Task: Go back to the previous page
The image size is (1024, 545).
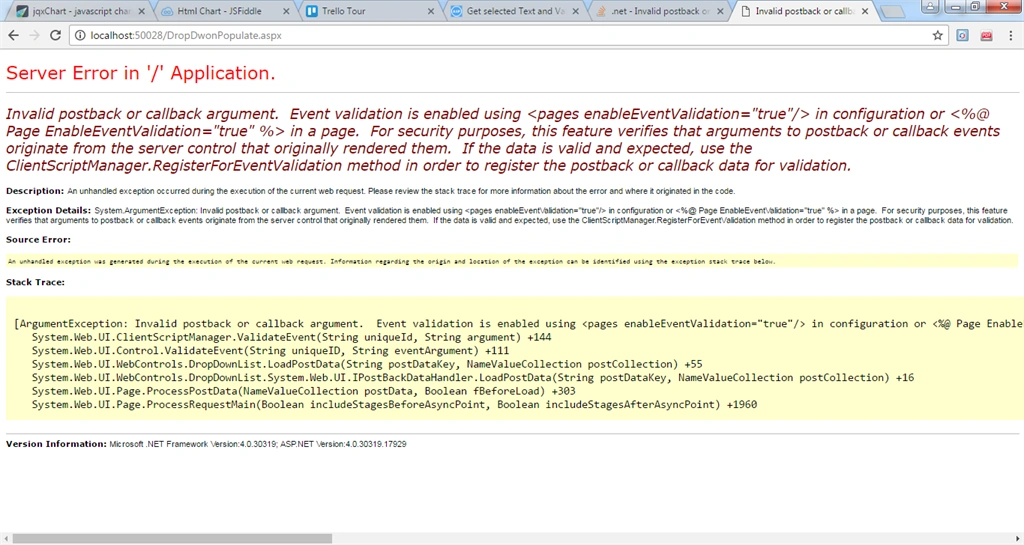Action: [14, 35]
